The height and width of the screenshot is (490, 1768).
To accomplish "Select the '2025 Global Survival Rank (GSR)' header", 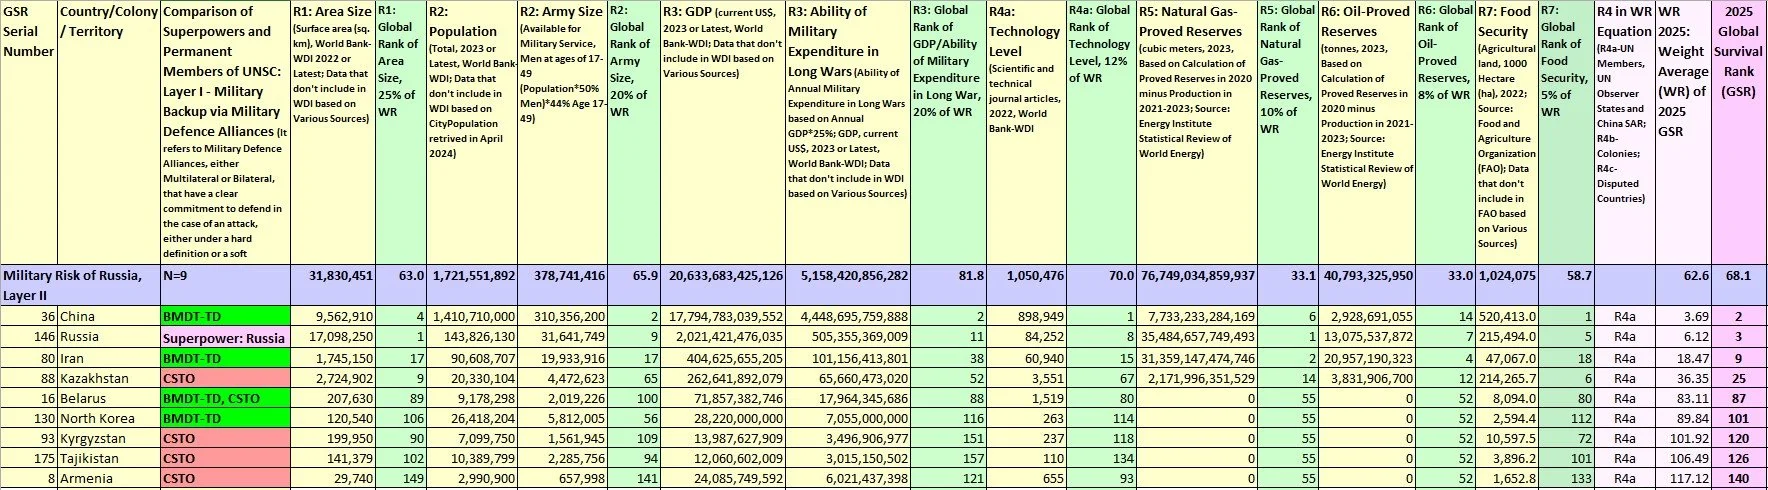I will pos(1739,132).
